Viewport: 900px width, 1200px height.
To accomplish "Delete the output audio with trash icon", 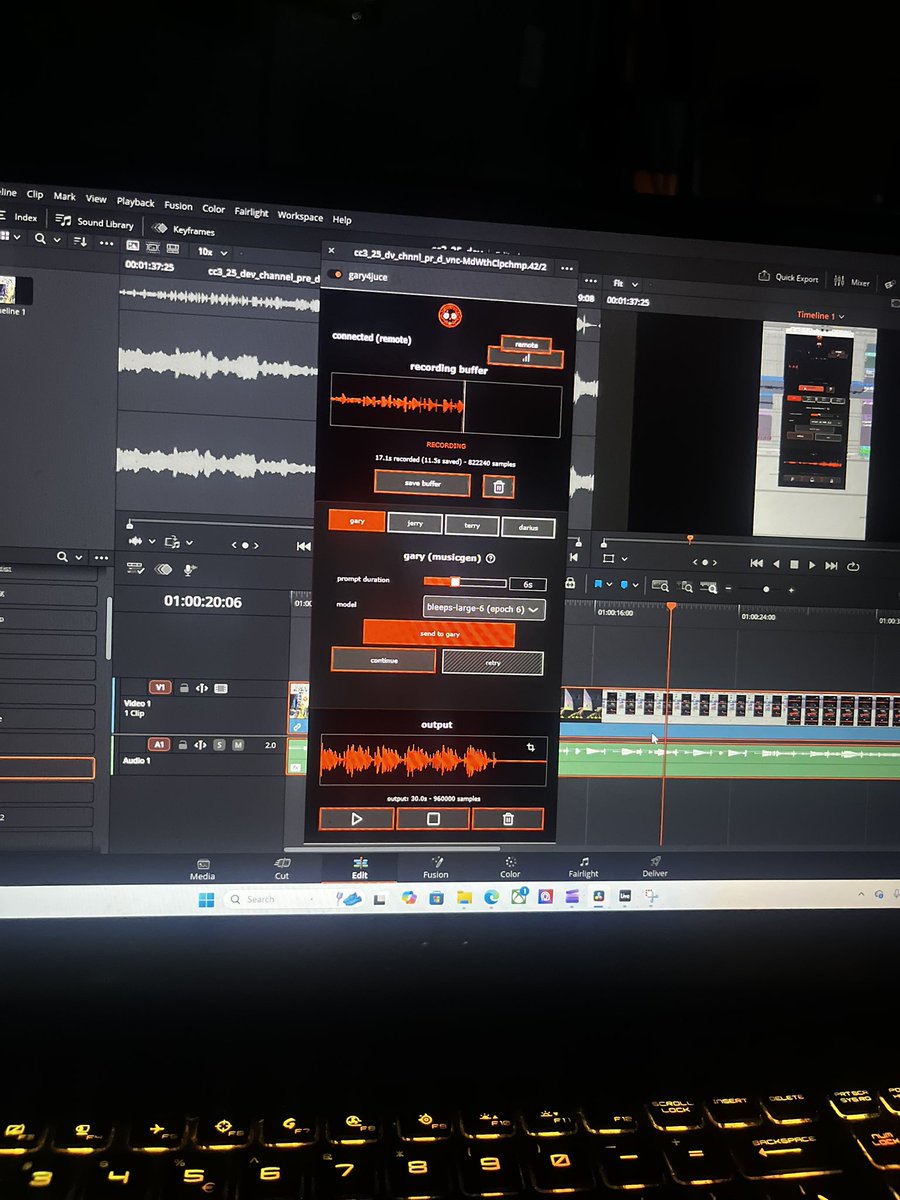I will point(508,819).
